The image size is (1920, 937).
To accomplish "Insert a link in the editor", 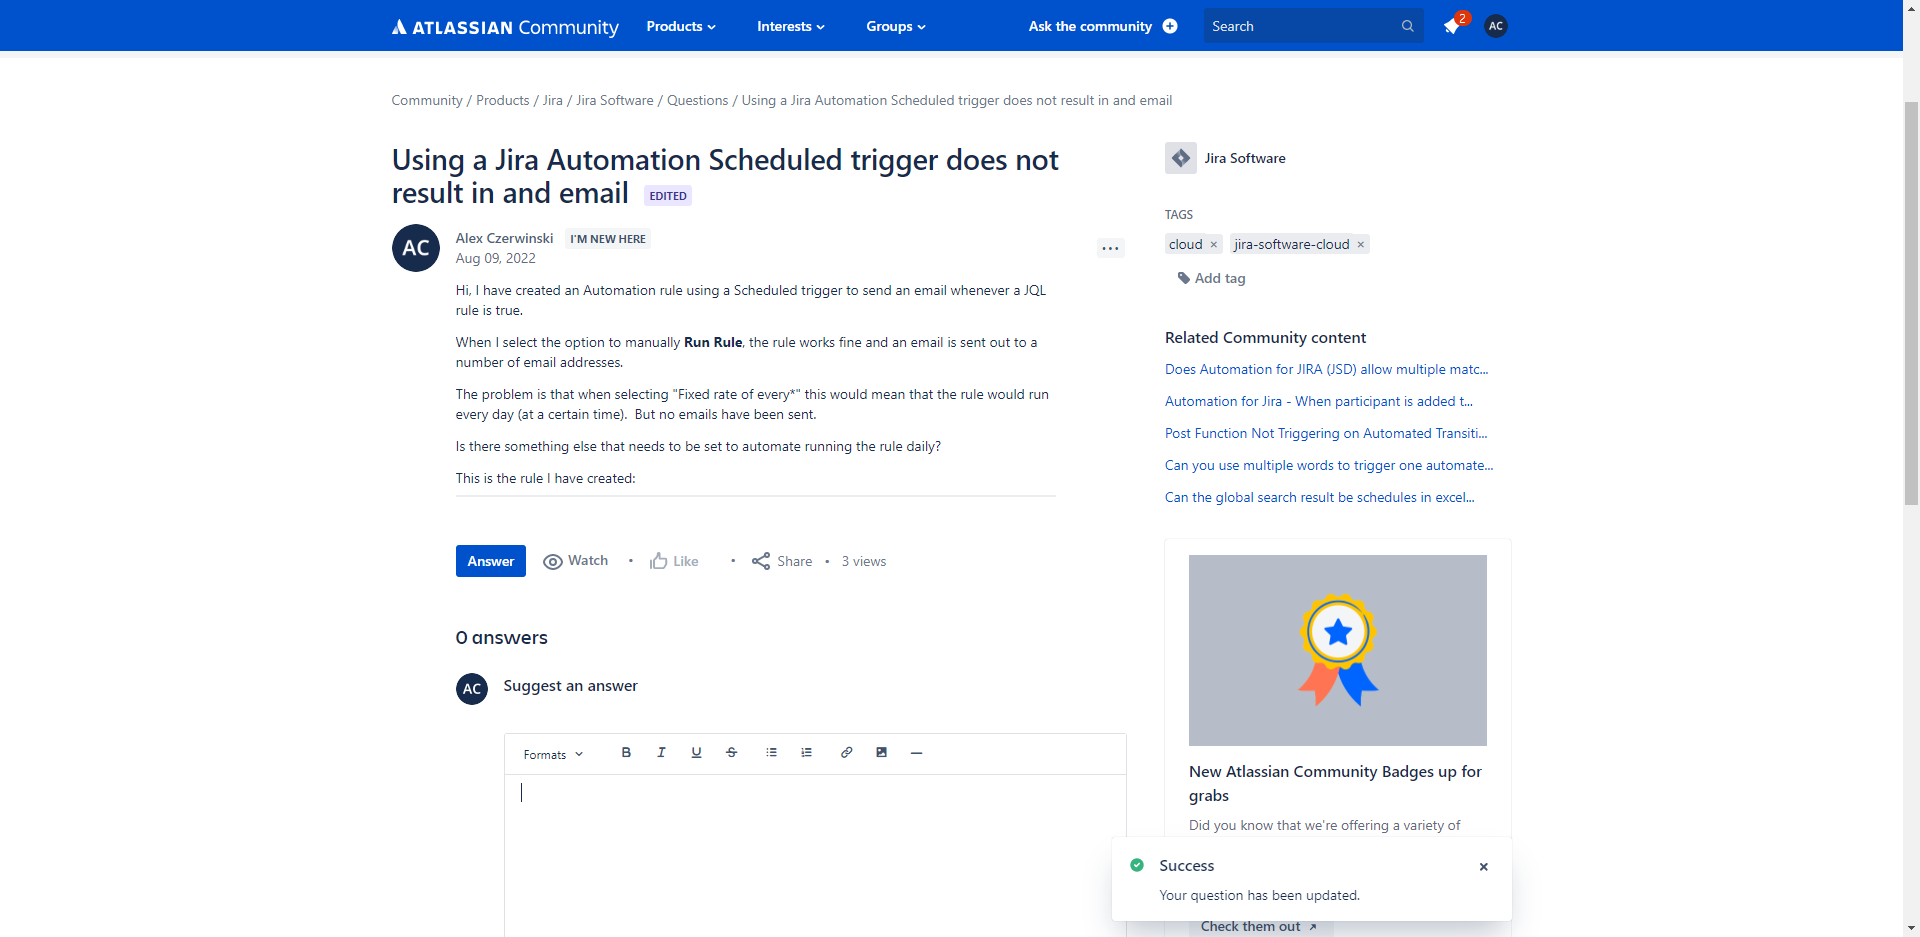I will click(846, 753).
